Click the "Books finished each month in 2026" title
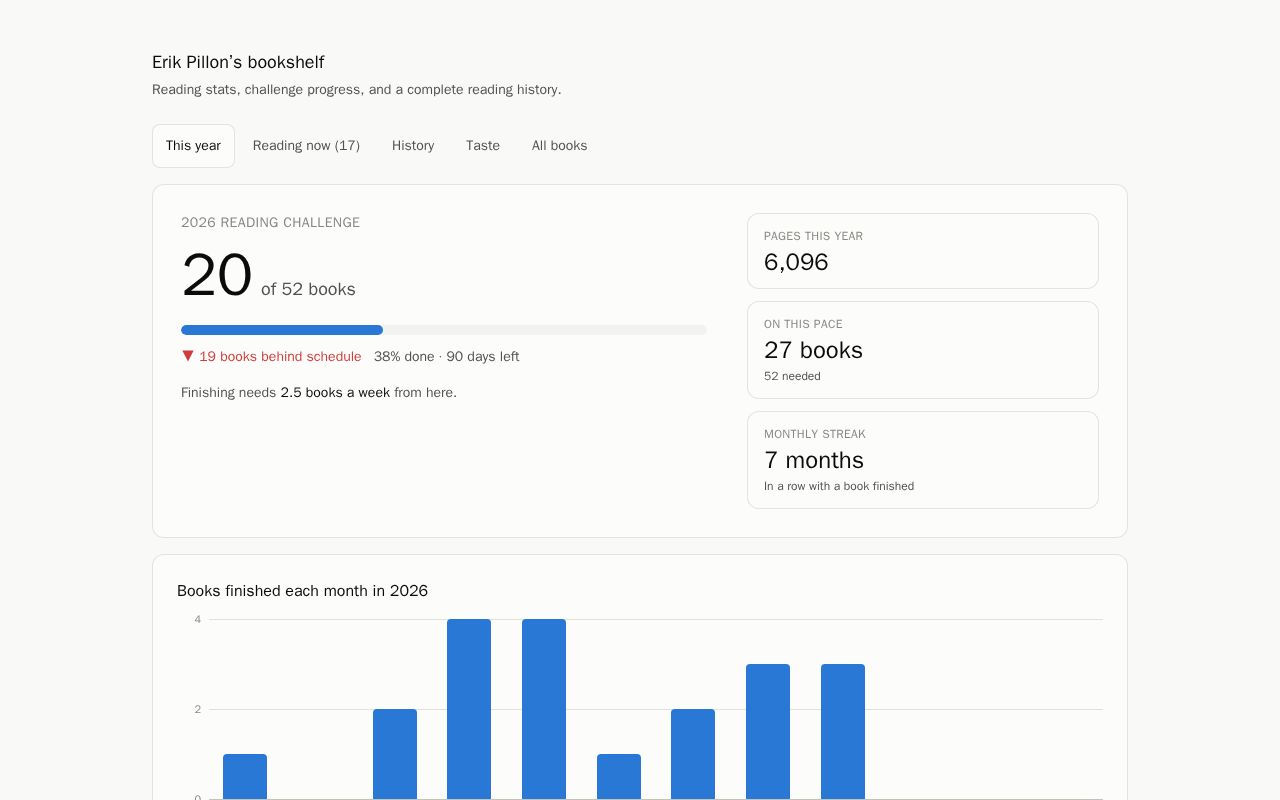This screenshot has height=800, width=1280. (x=302, y=591)
